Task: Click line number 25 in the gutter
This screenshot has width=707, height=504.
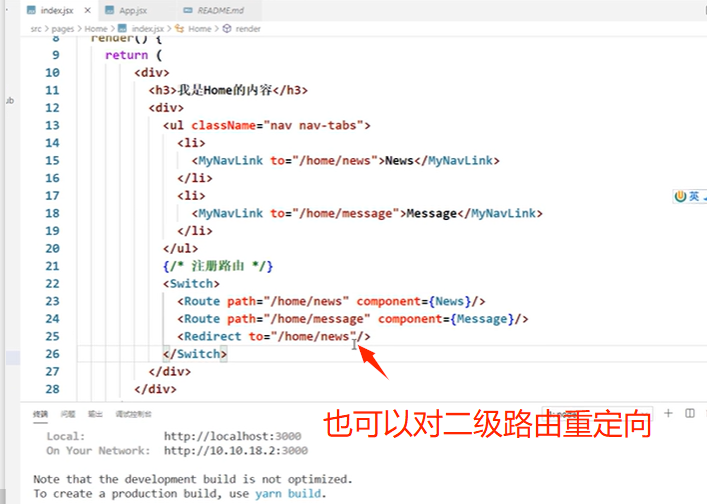Action: 52,336
